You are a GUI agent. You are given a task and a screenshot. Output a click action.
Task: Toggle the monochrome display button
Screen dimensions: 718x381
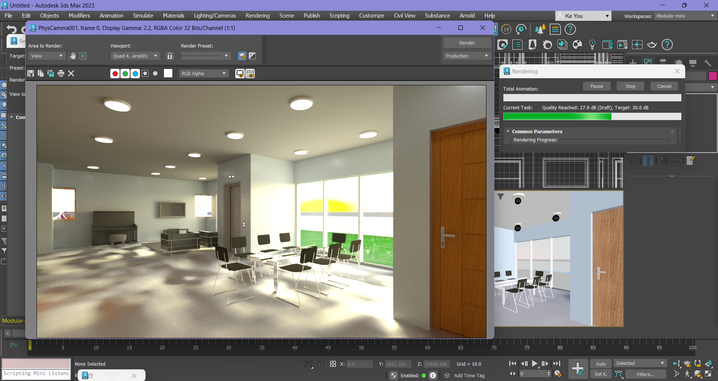(155, 73)
